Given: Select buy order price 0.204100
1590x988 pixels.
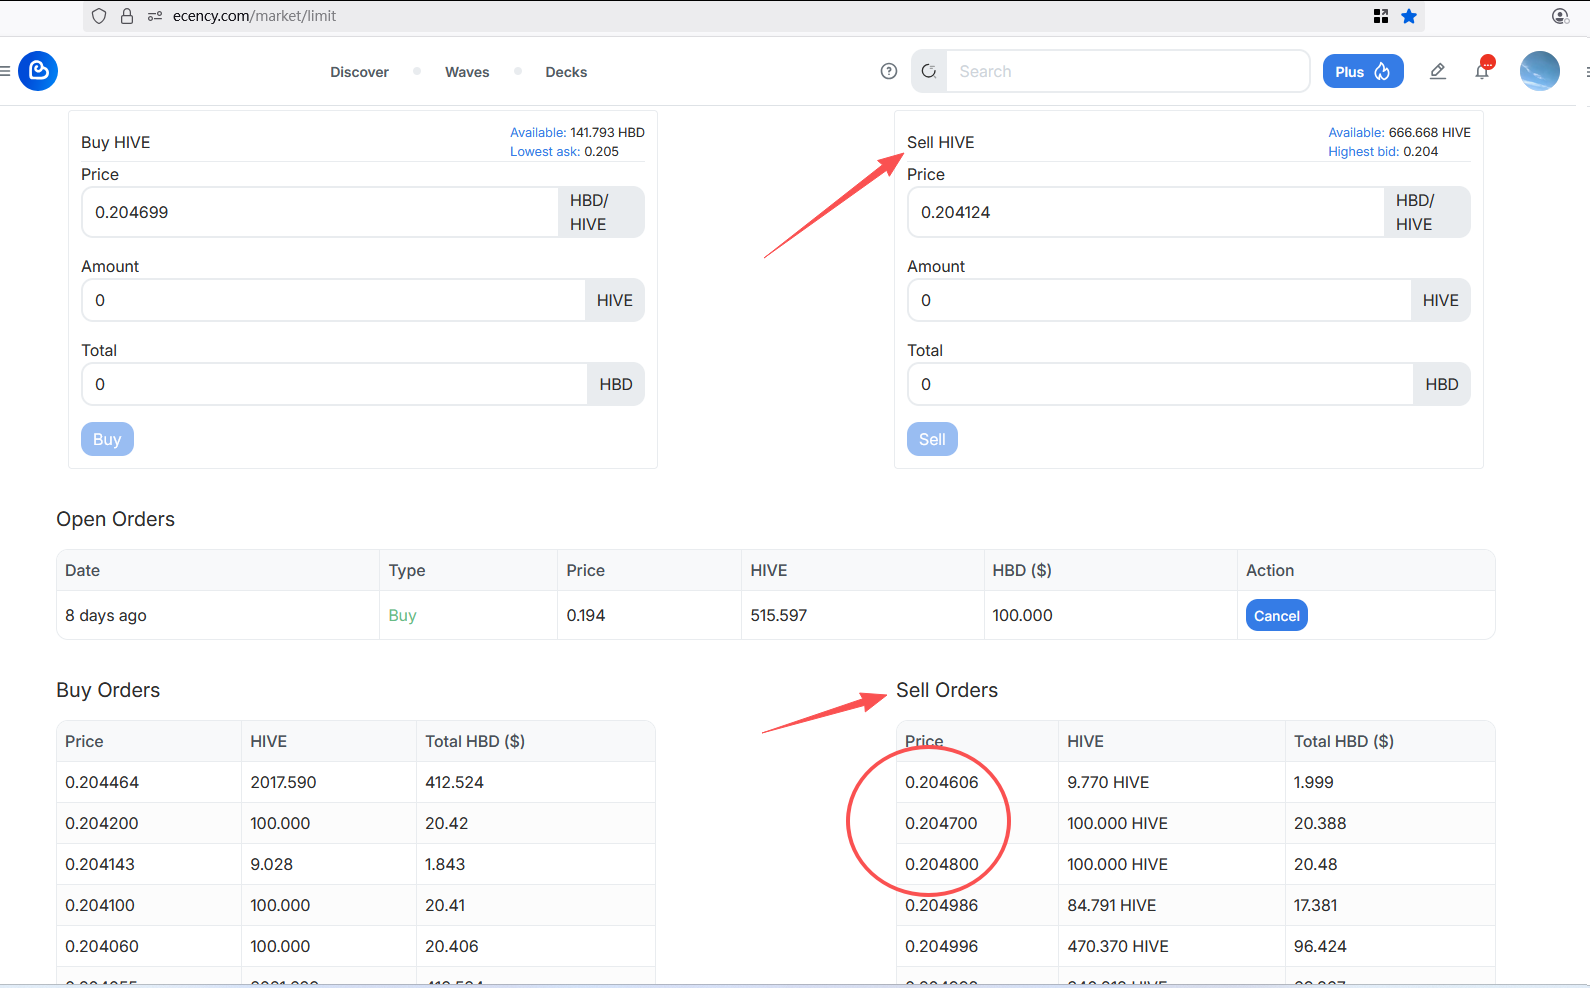Looking at the screenshot, I should point(102,905).
